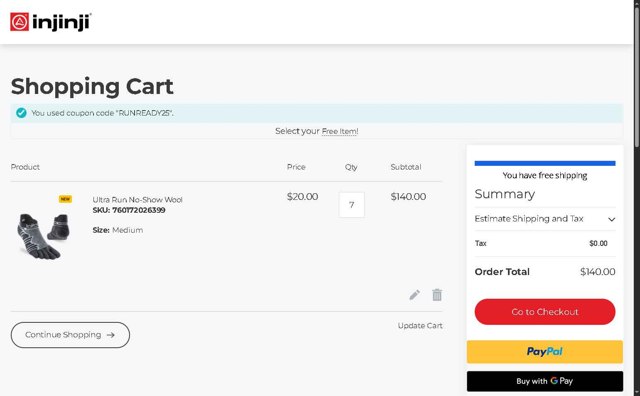
Task: Go to Checkout
Action: tap(545, 311)
